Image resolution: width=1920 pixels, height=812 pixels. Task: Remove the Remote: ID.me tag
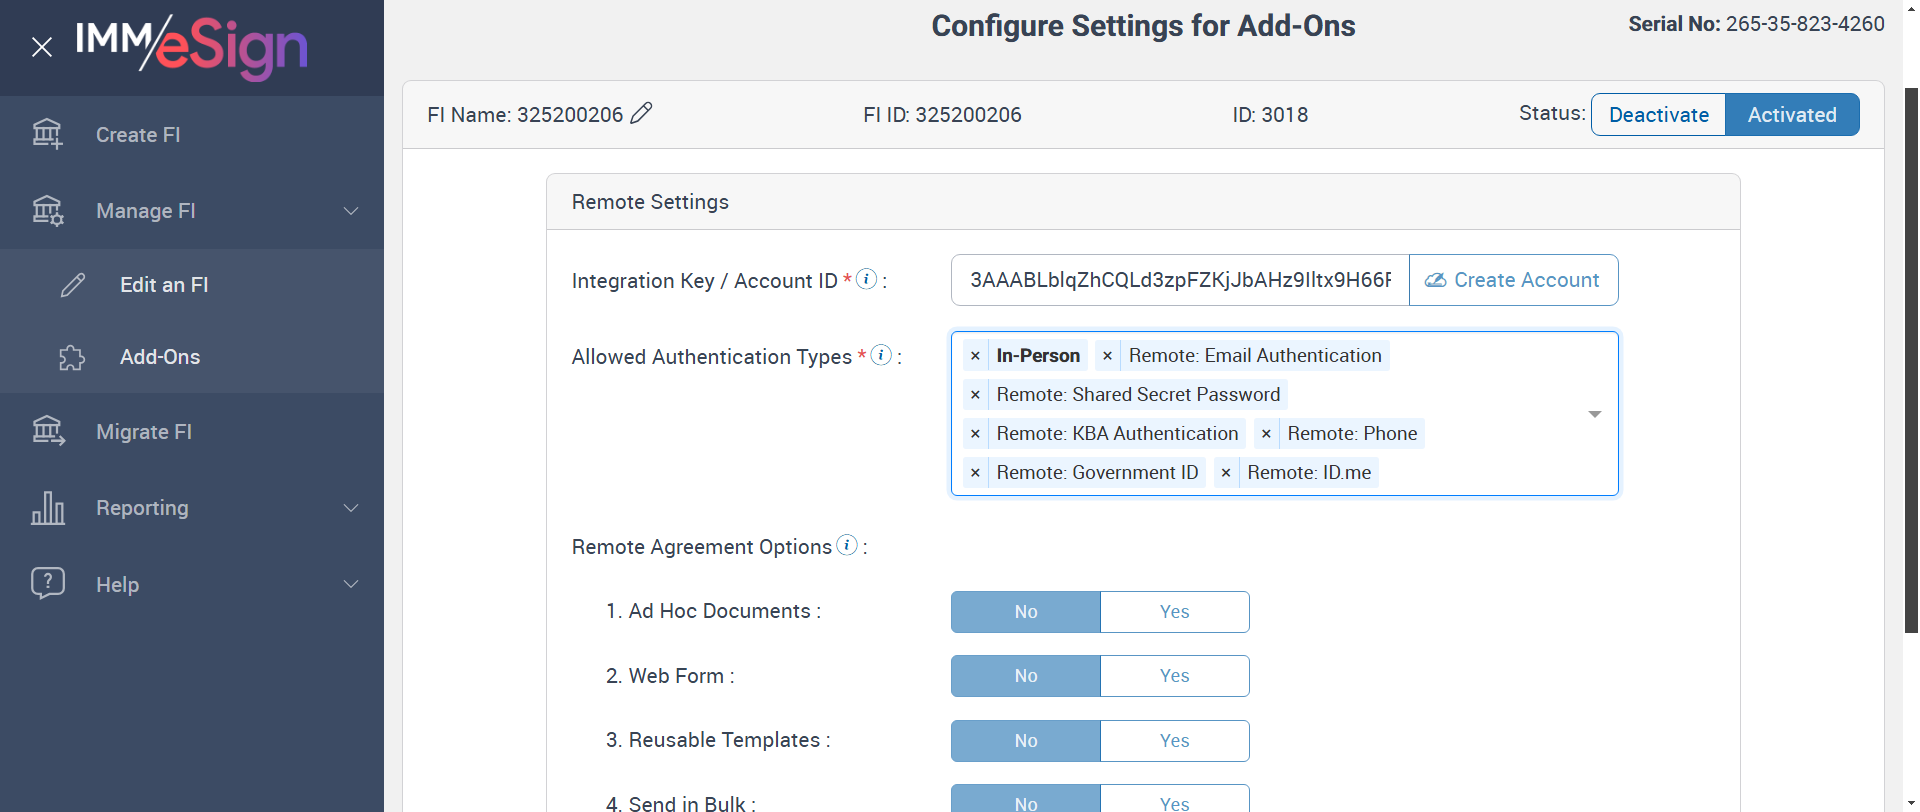point(1226,473)
